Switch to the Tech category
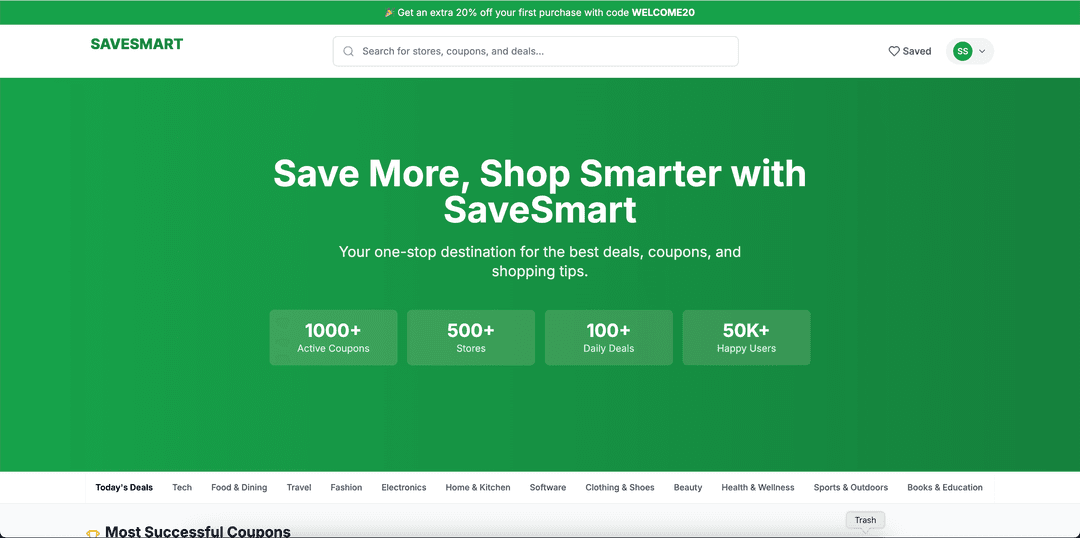1080x538 pixels. (x=182, y=487)
